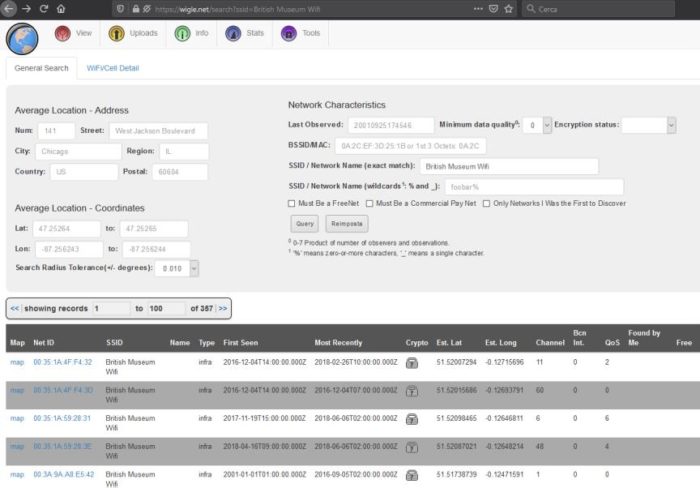Click crypto lock icon for 00:35:1A:59:28:3E row
The height and width of the screenshot is (488, 700).
(412, 447)
